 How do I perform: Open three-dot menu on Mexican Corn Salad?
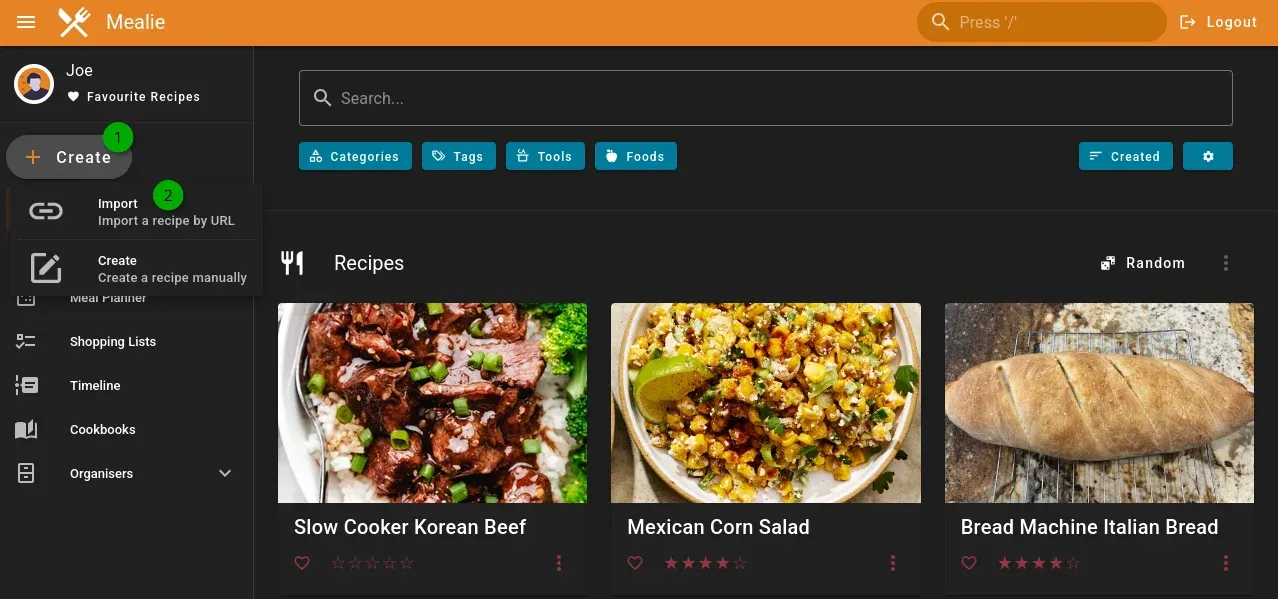[893, 563]
